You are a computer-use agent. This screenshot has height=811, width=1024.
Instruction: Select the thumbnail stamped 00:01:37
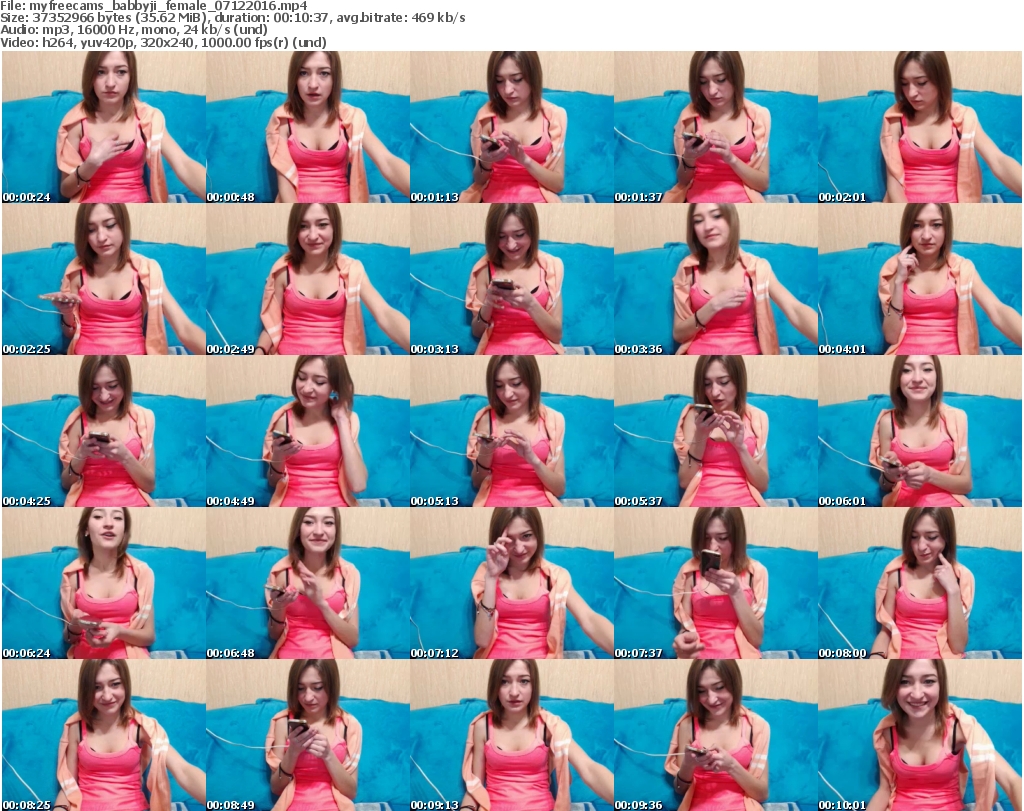tap(716, 127)
